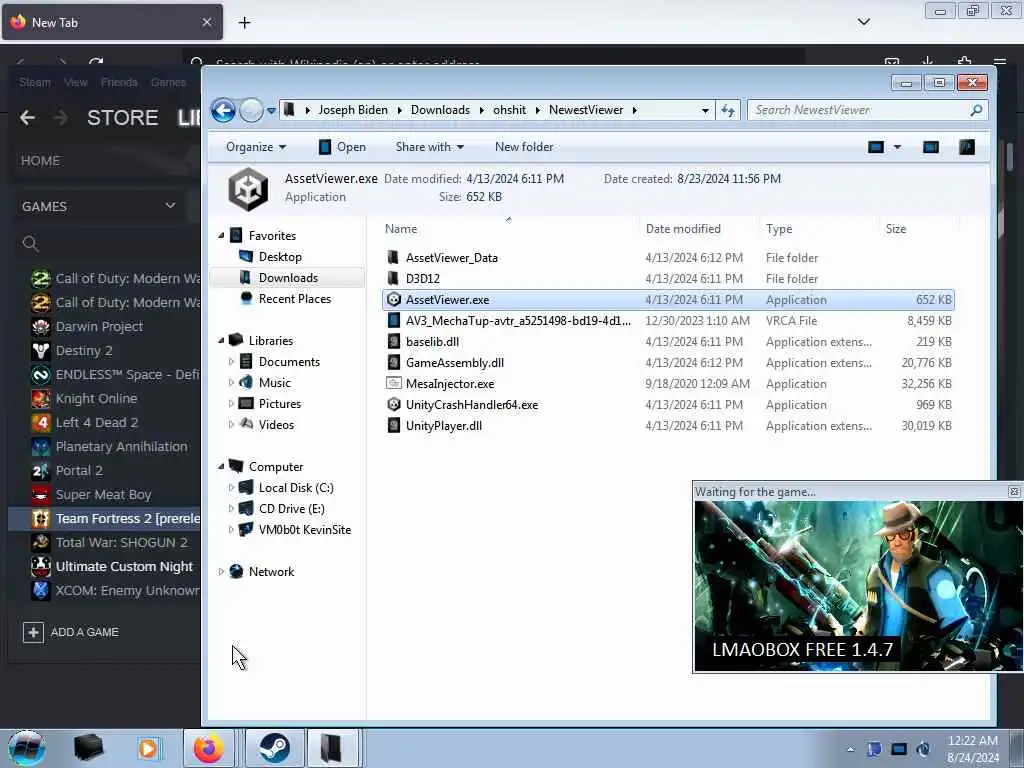Expand Local Disk (C:) node
The image size is (1024, 768).
click(231, 488)
